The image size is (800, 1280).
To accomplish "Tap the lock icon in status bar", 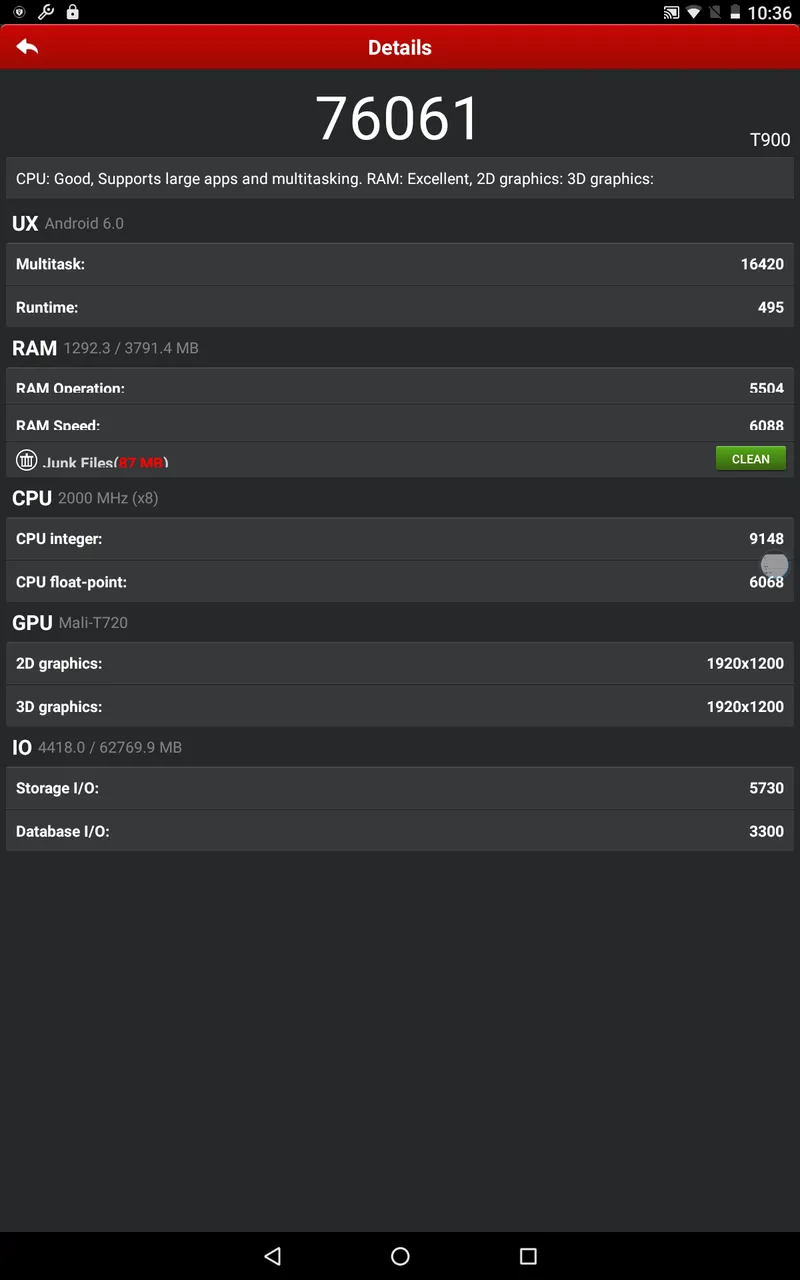I will tap(72, 12).
